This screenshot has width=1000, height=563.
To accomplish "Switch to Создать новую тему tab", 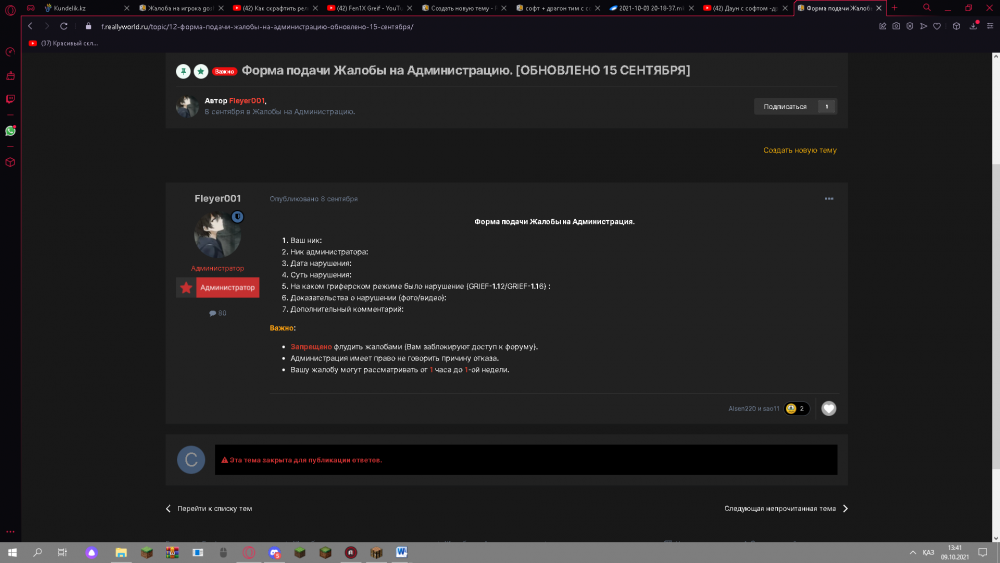I will coord(463,8).
